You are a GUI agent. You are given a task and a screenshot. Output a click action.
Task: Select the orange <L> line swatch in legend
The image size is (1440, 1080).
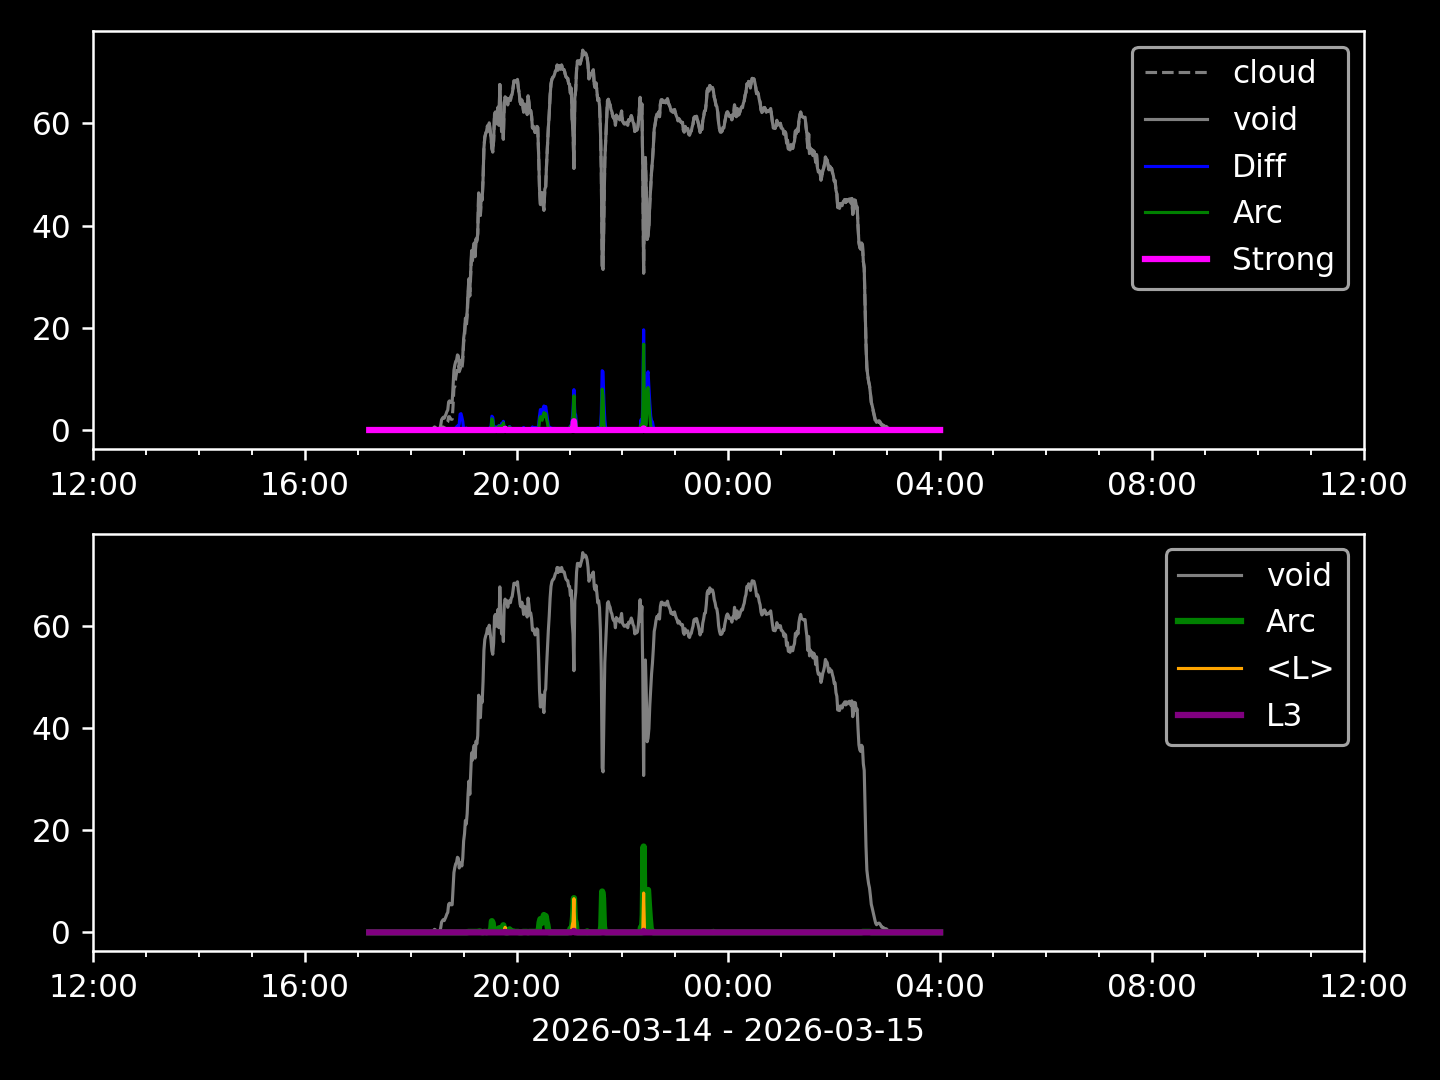click(1210, 668)
